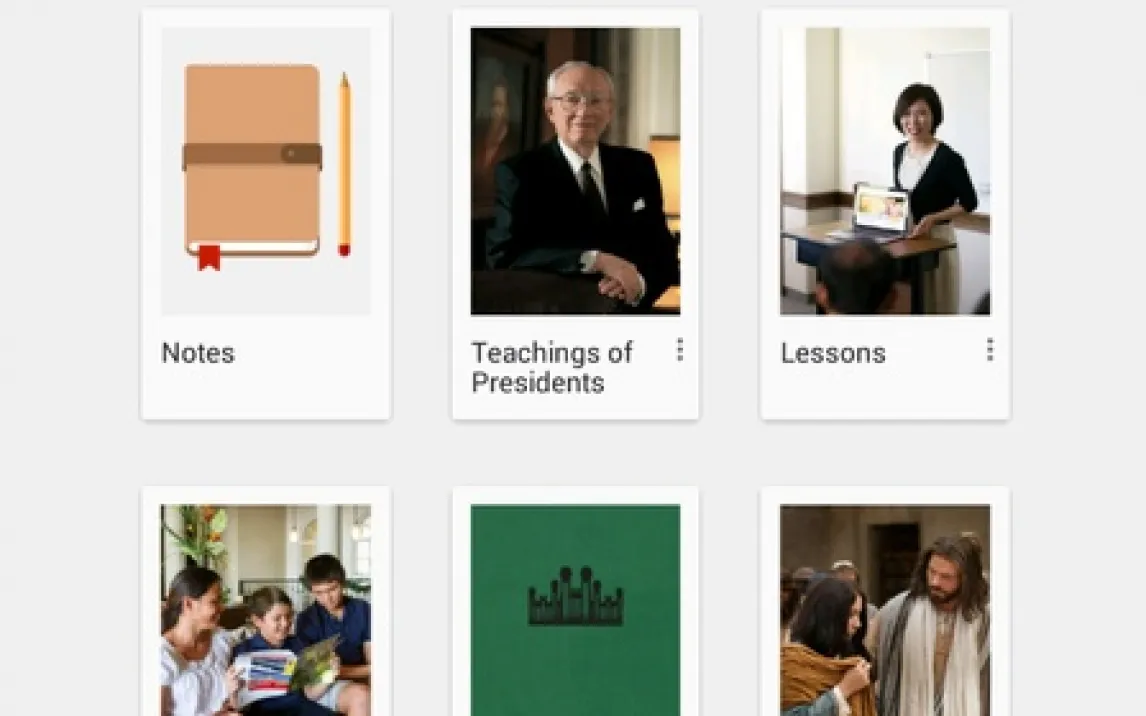Open the portrait thumbnail of elderly man
This screenshot has width=1146, height=716.
(575, 171)
